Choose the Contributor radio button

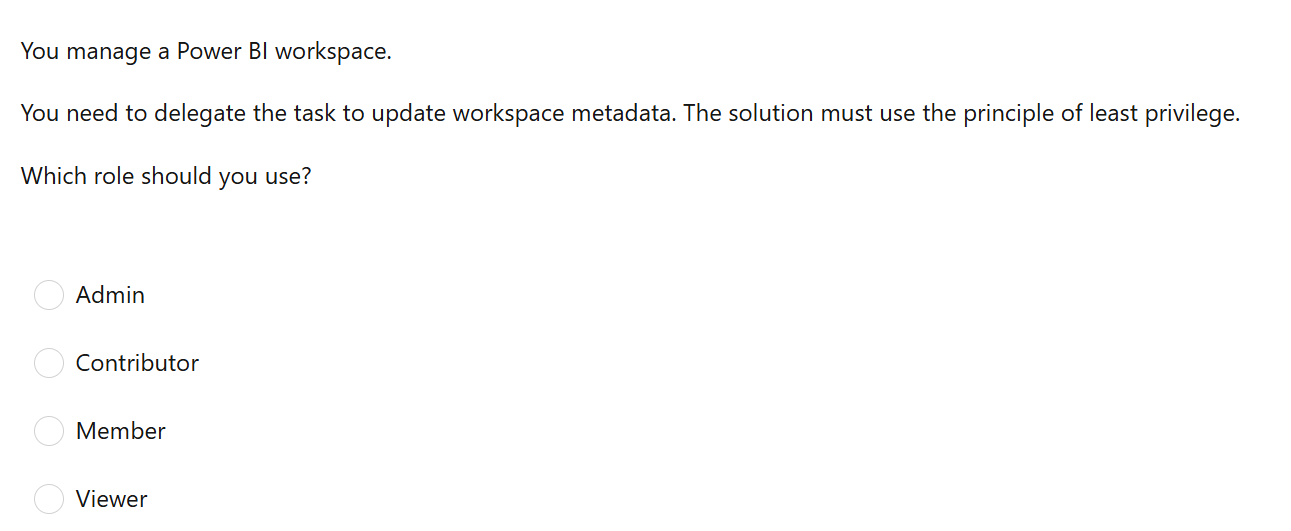point(49,363)
